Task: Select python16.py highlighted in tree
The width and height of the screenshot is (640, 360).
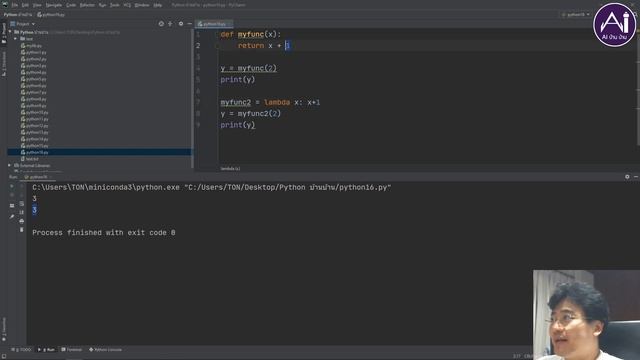Action: 99,152
